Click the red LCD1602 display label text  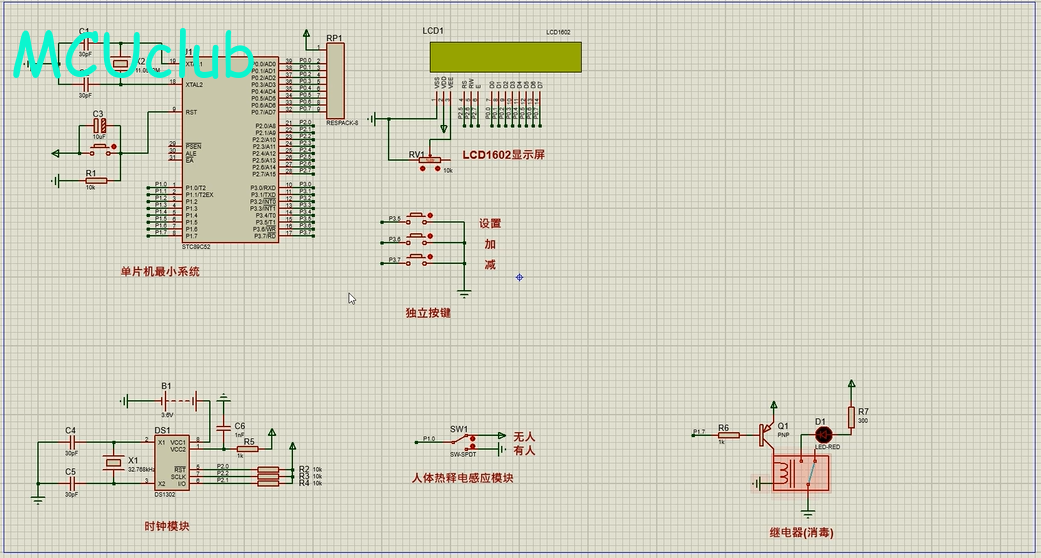tap(503, 156)
